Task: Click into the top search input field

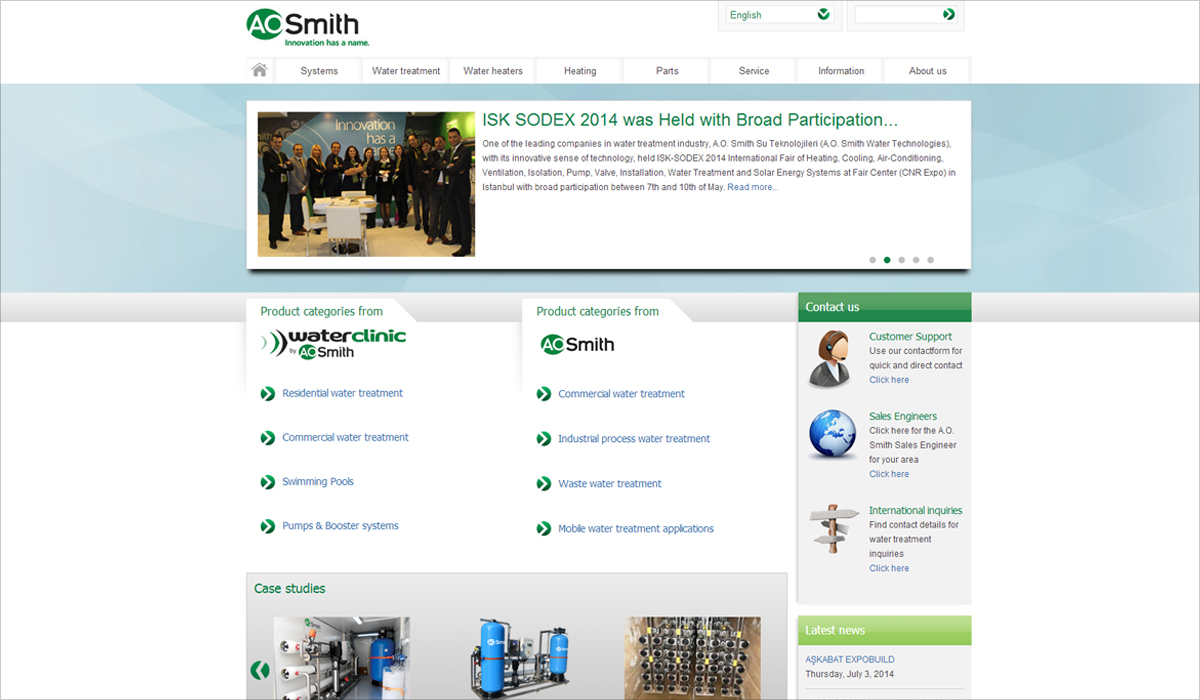Action: click(897, 15)
